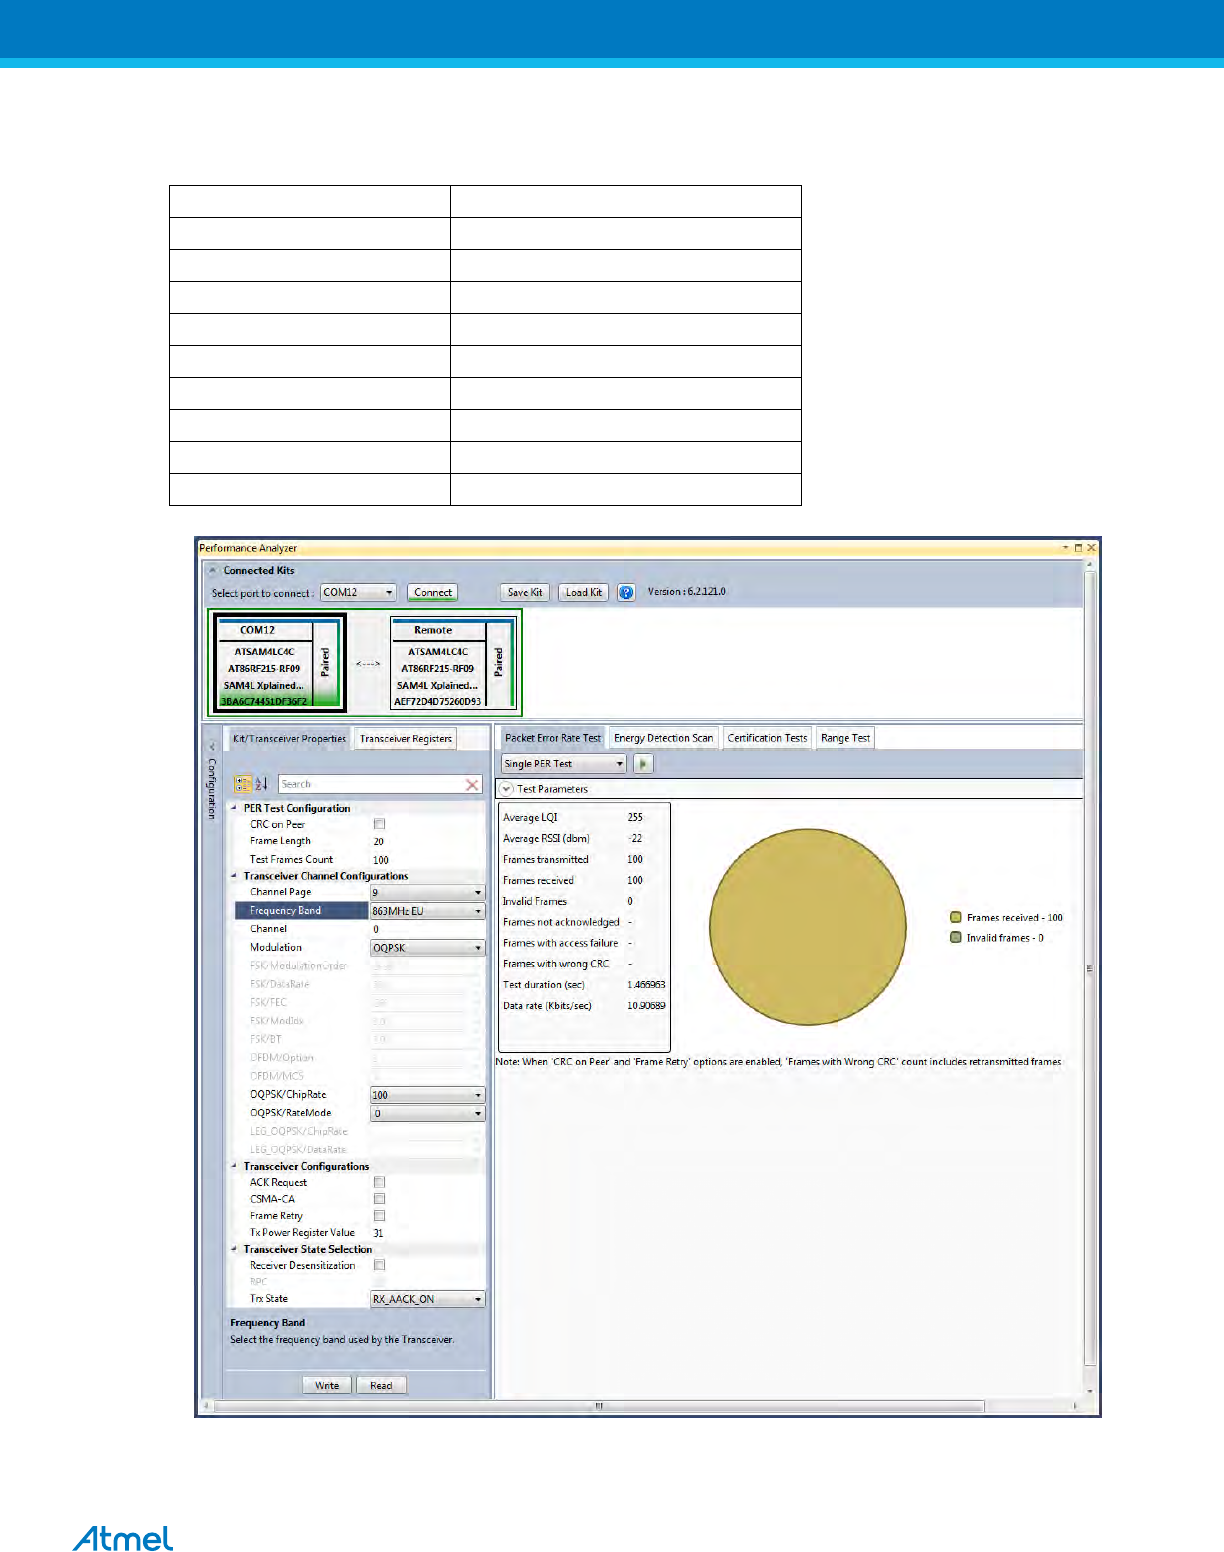
Task: Click the Write button
Action: tap(327, 1385)
